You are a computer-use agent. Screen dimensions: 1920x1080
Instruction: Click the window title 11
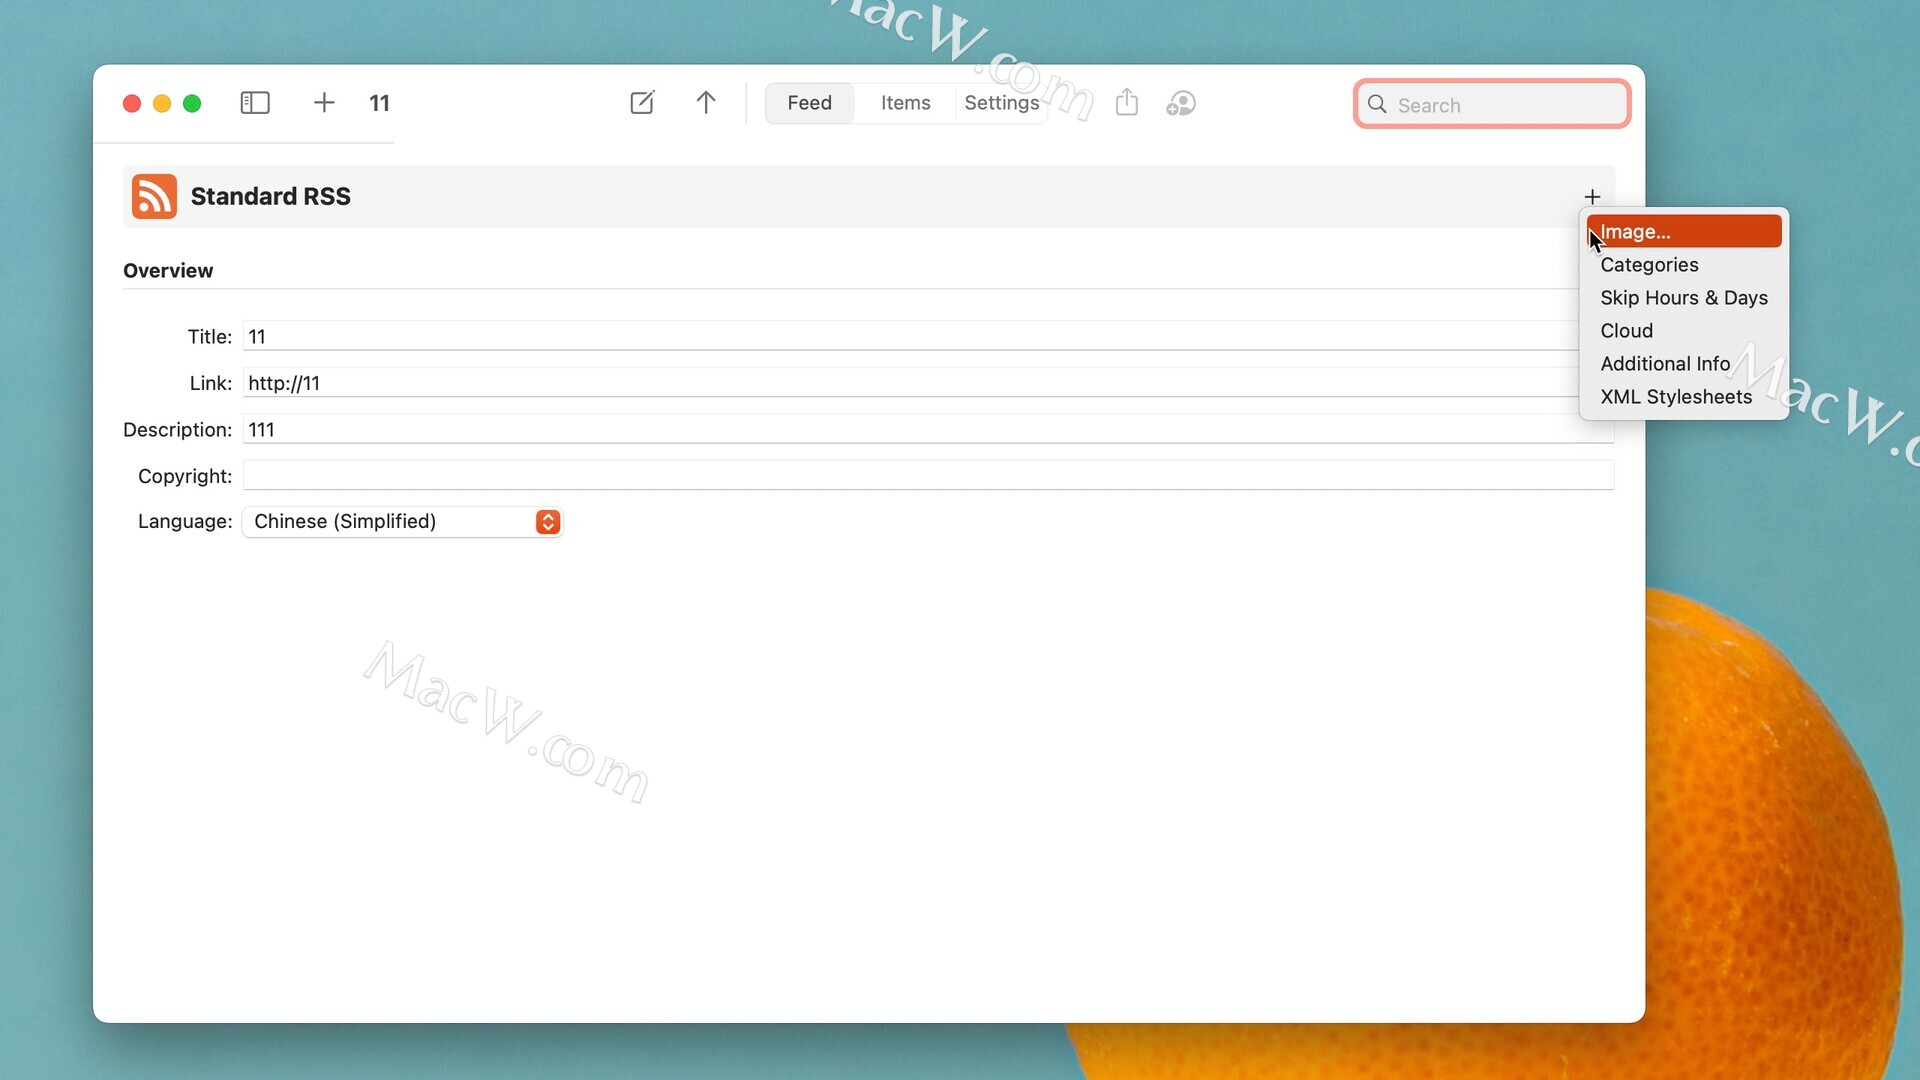[x=379, y=103]
